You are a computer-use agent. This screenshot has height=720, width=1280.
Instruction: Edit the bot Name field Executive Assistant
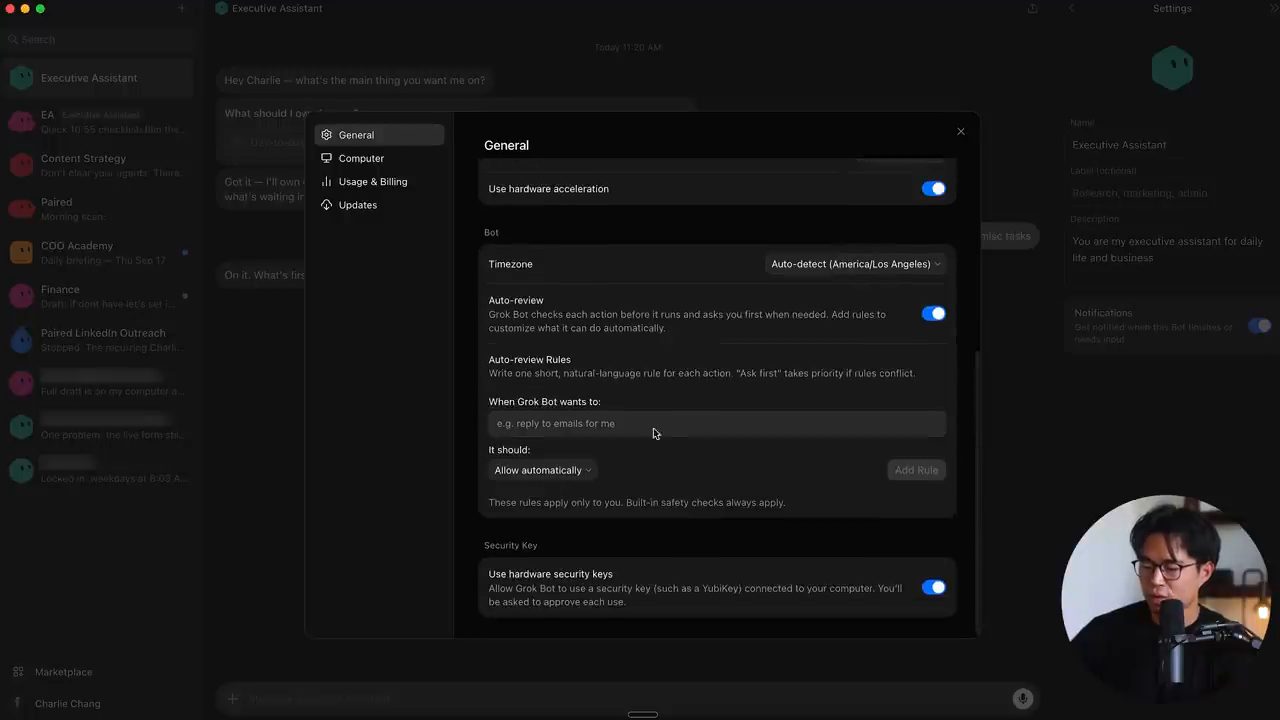click(1170, 145)
